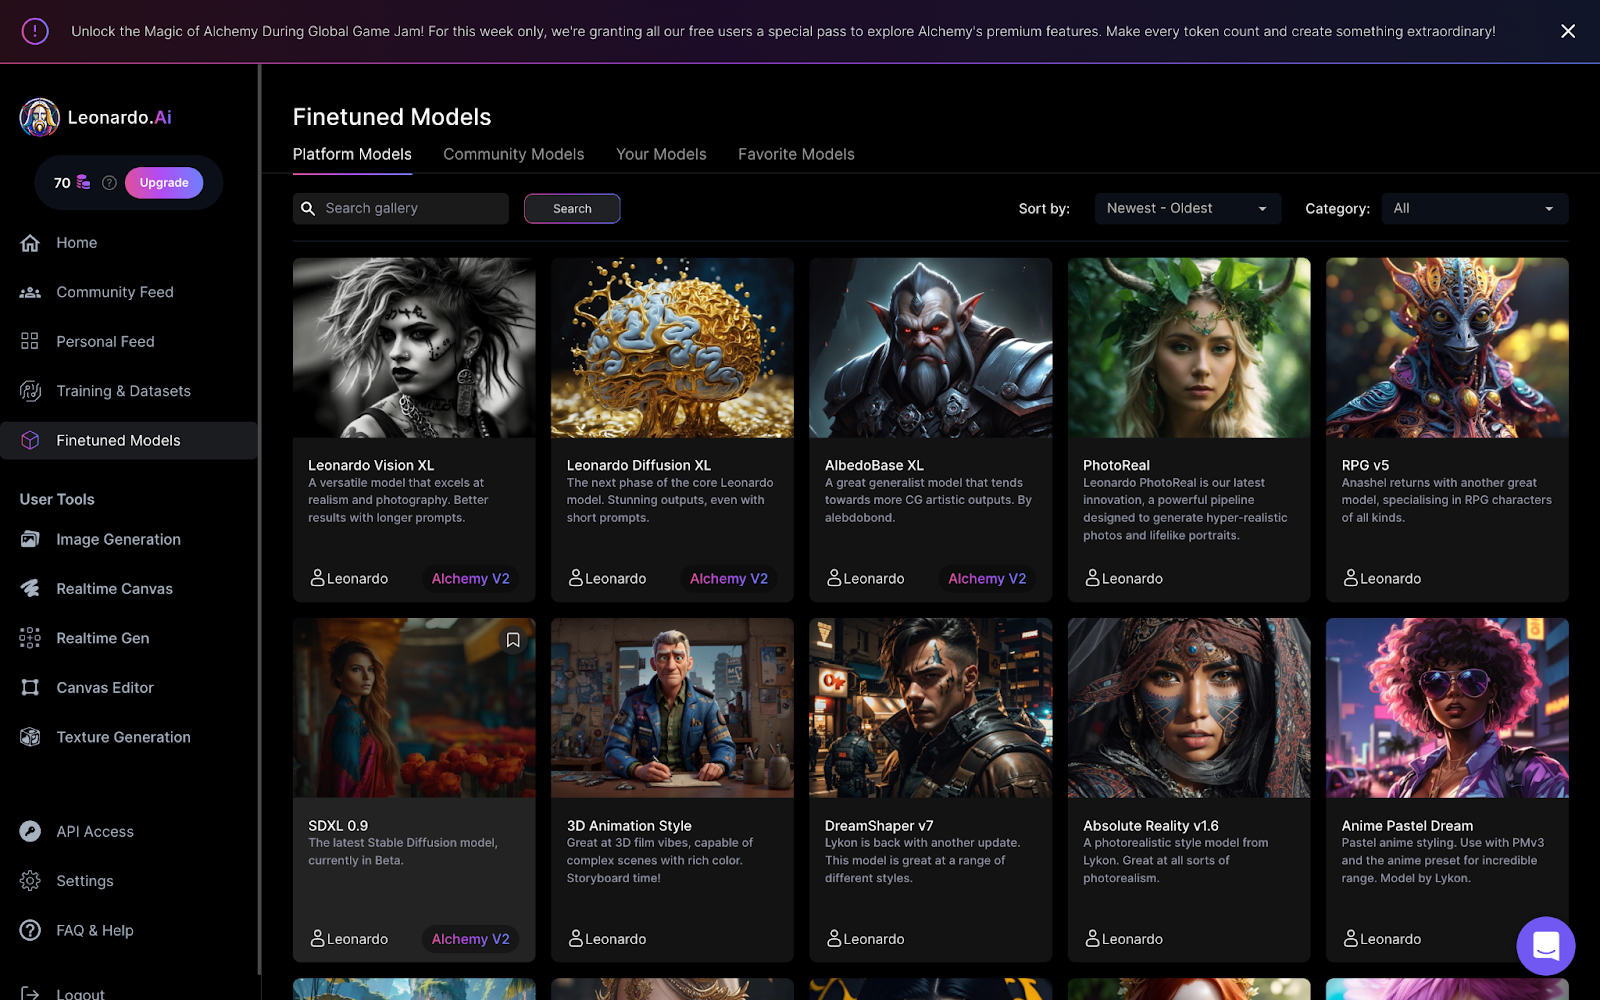Click the Anime Pastel Dream title

coord(1407,825)
